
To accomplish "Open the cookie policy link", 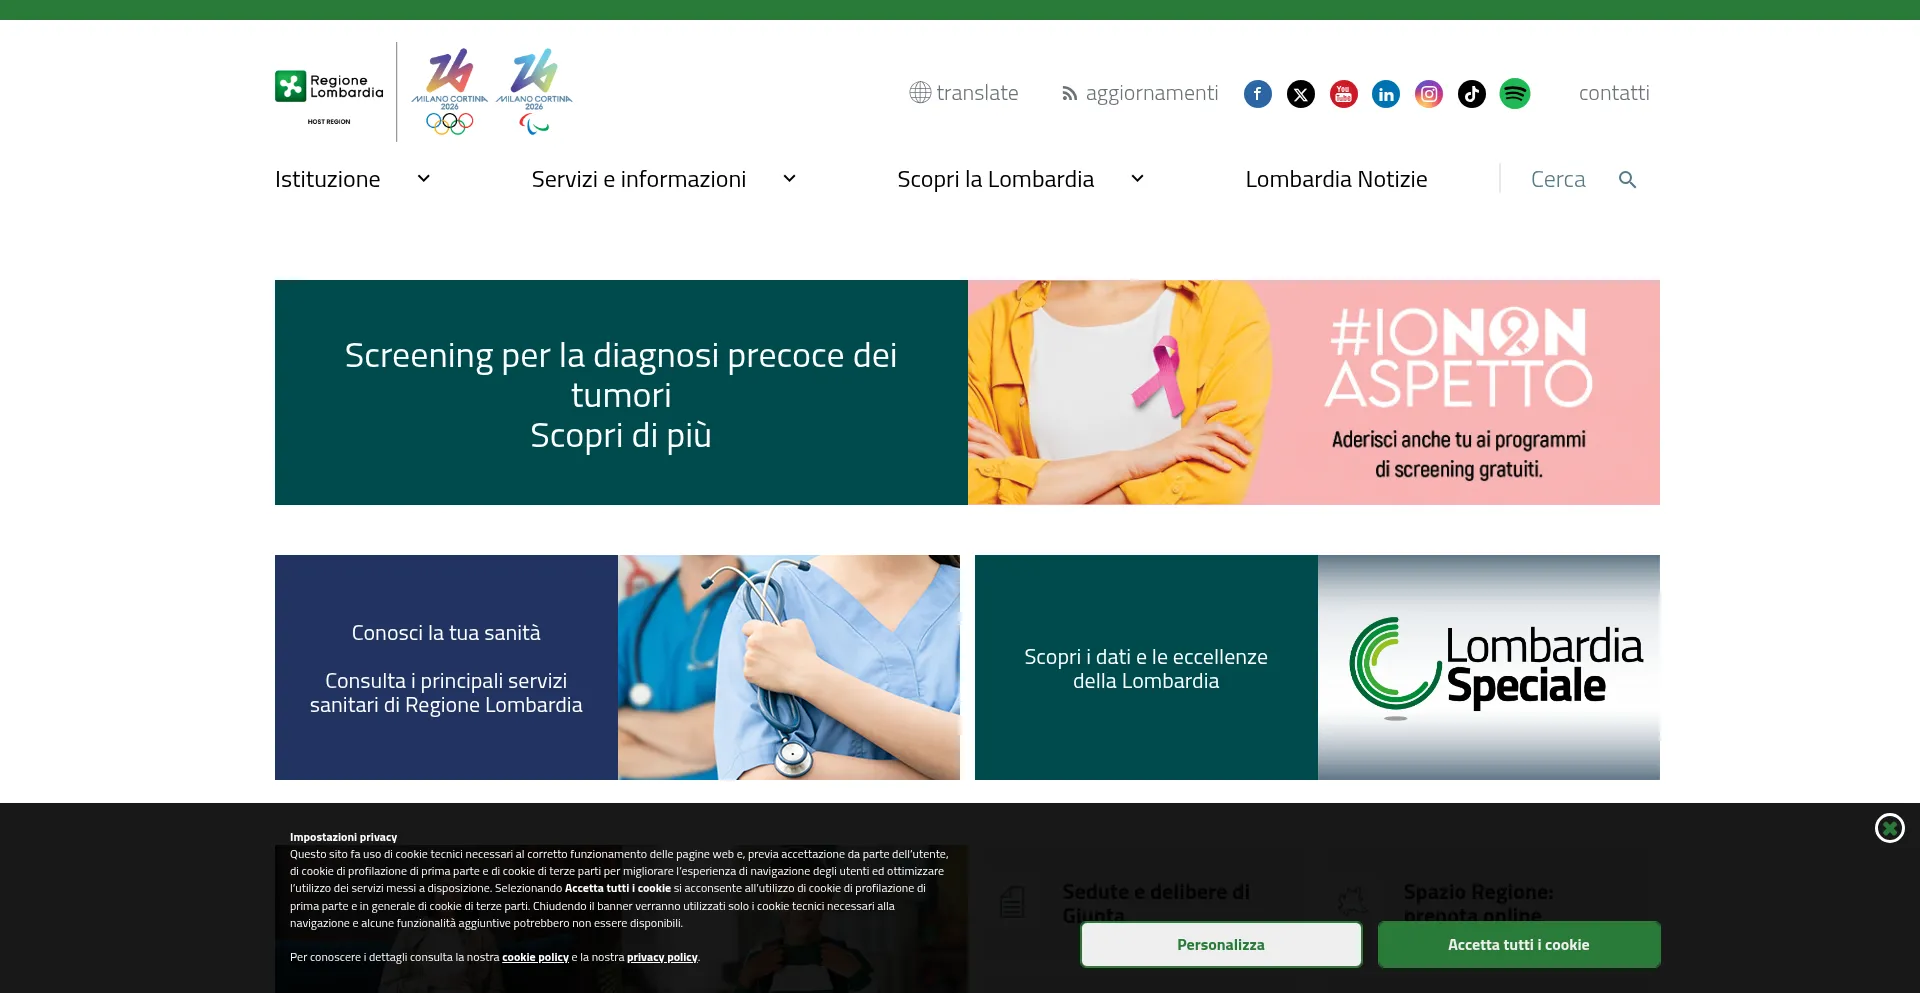I will [535, 957].
